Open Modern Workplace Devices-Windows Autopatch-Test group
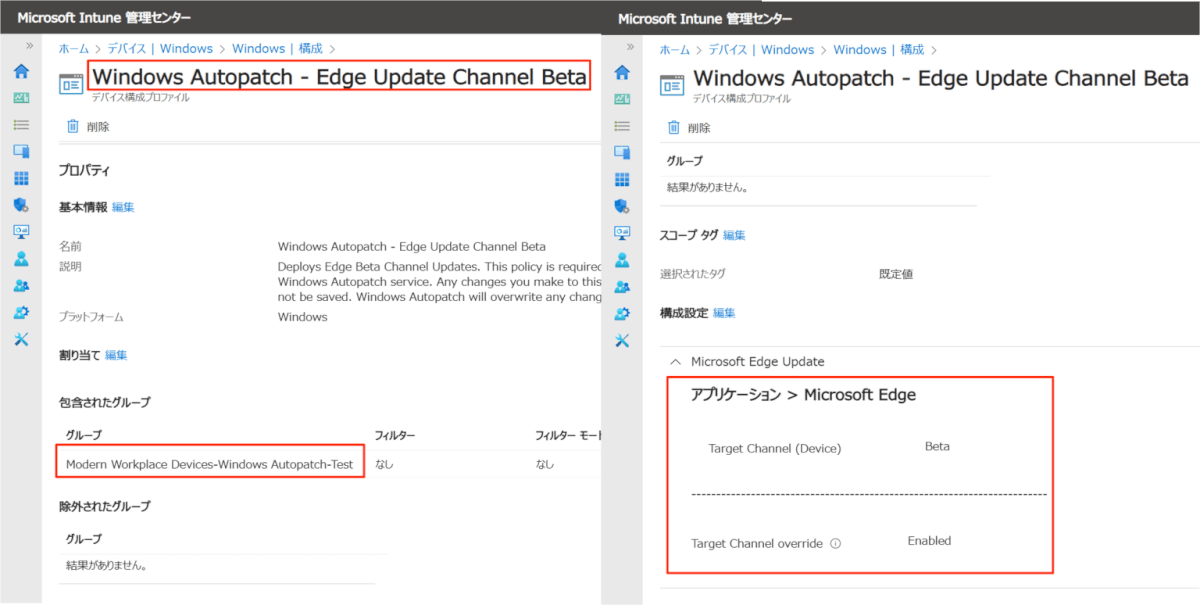 point(209,464)
